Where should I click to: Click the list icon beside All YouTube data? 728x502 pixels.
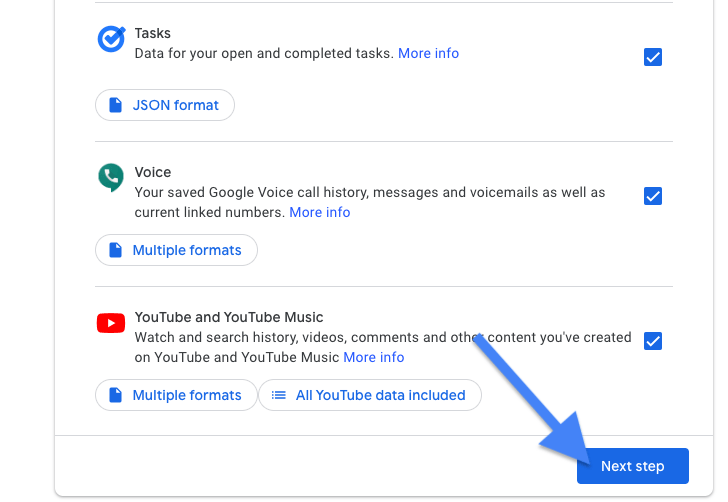click(279, 395)
